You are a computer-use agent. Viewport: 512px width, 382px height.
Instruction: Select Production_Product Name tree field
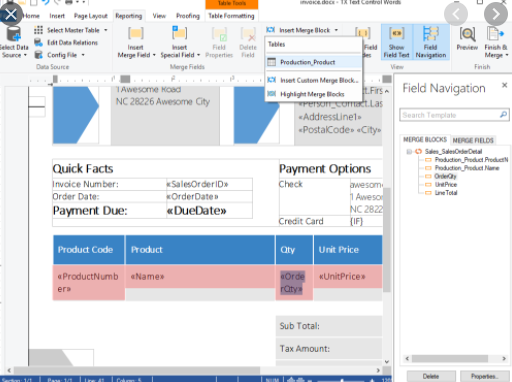pos(467,168)
